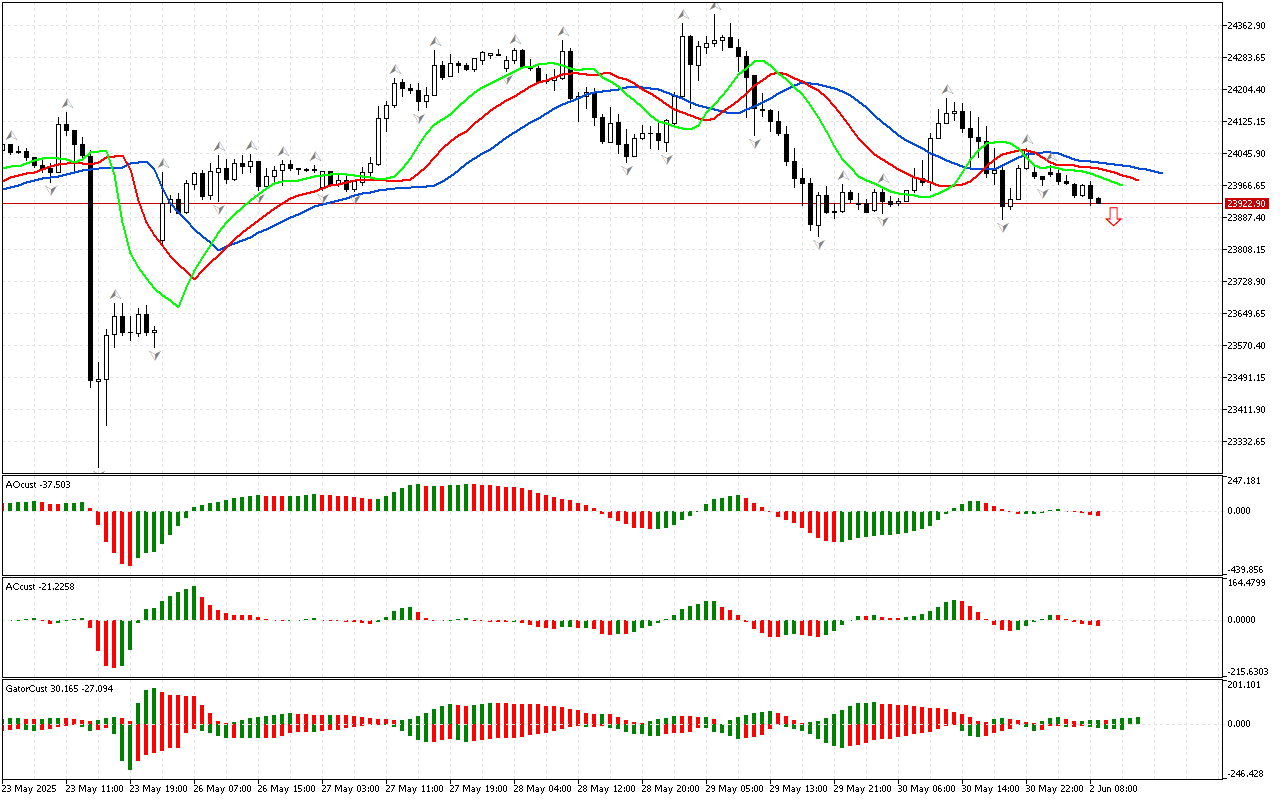The image size is (1280, 800).
Task: Click the horizontal current price line
Action: coord(600,203)
